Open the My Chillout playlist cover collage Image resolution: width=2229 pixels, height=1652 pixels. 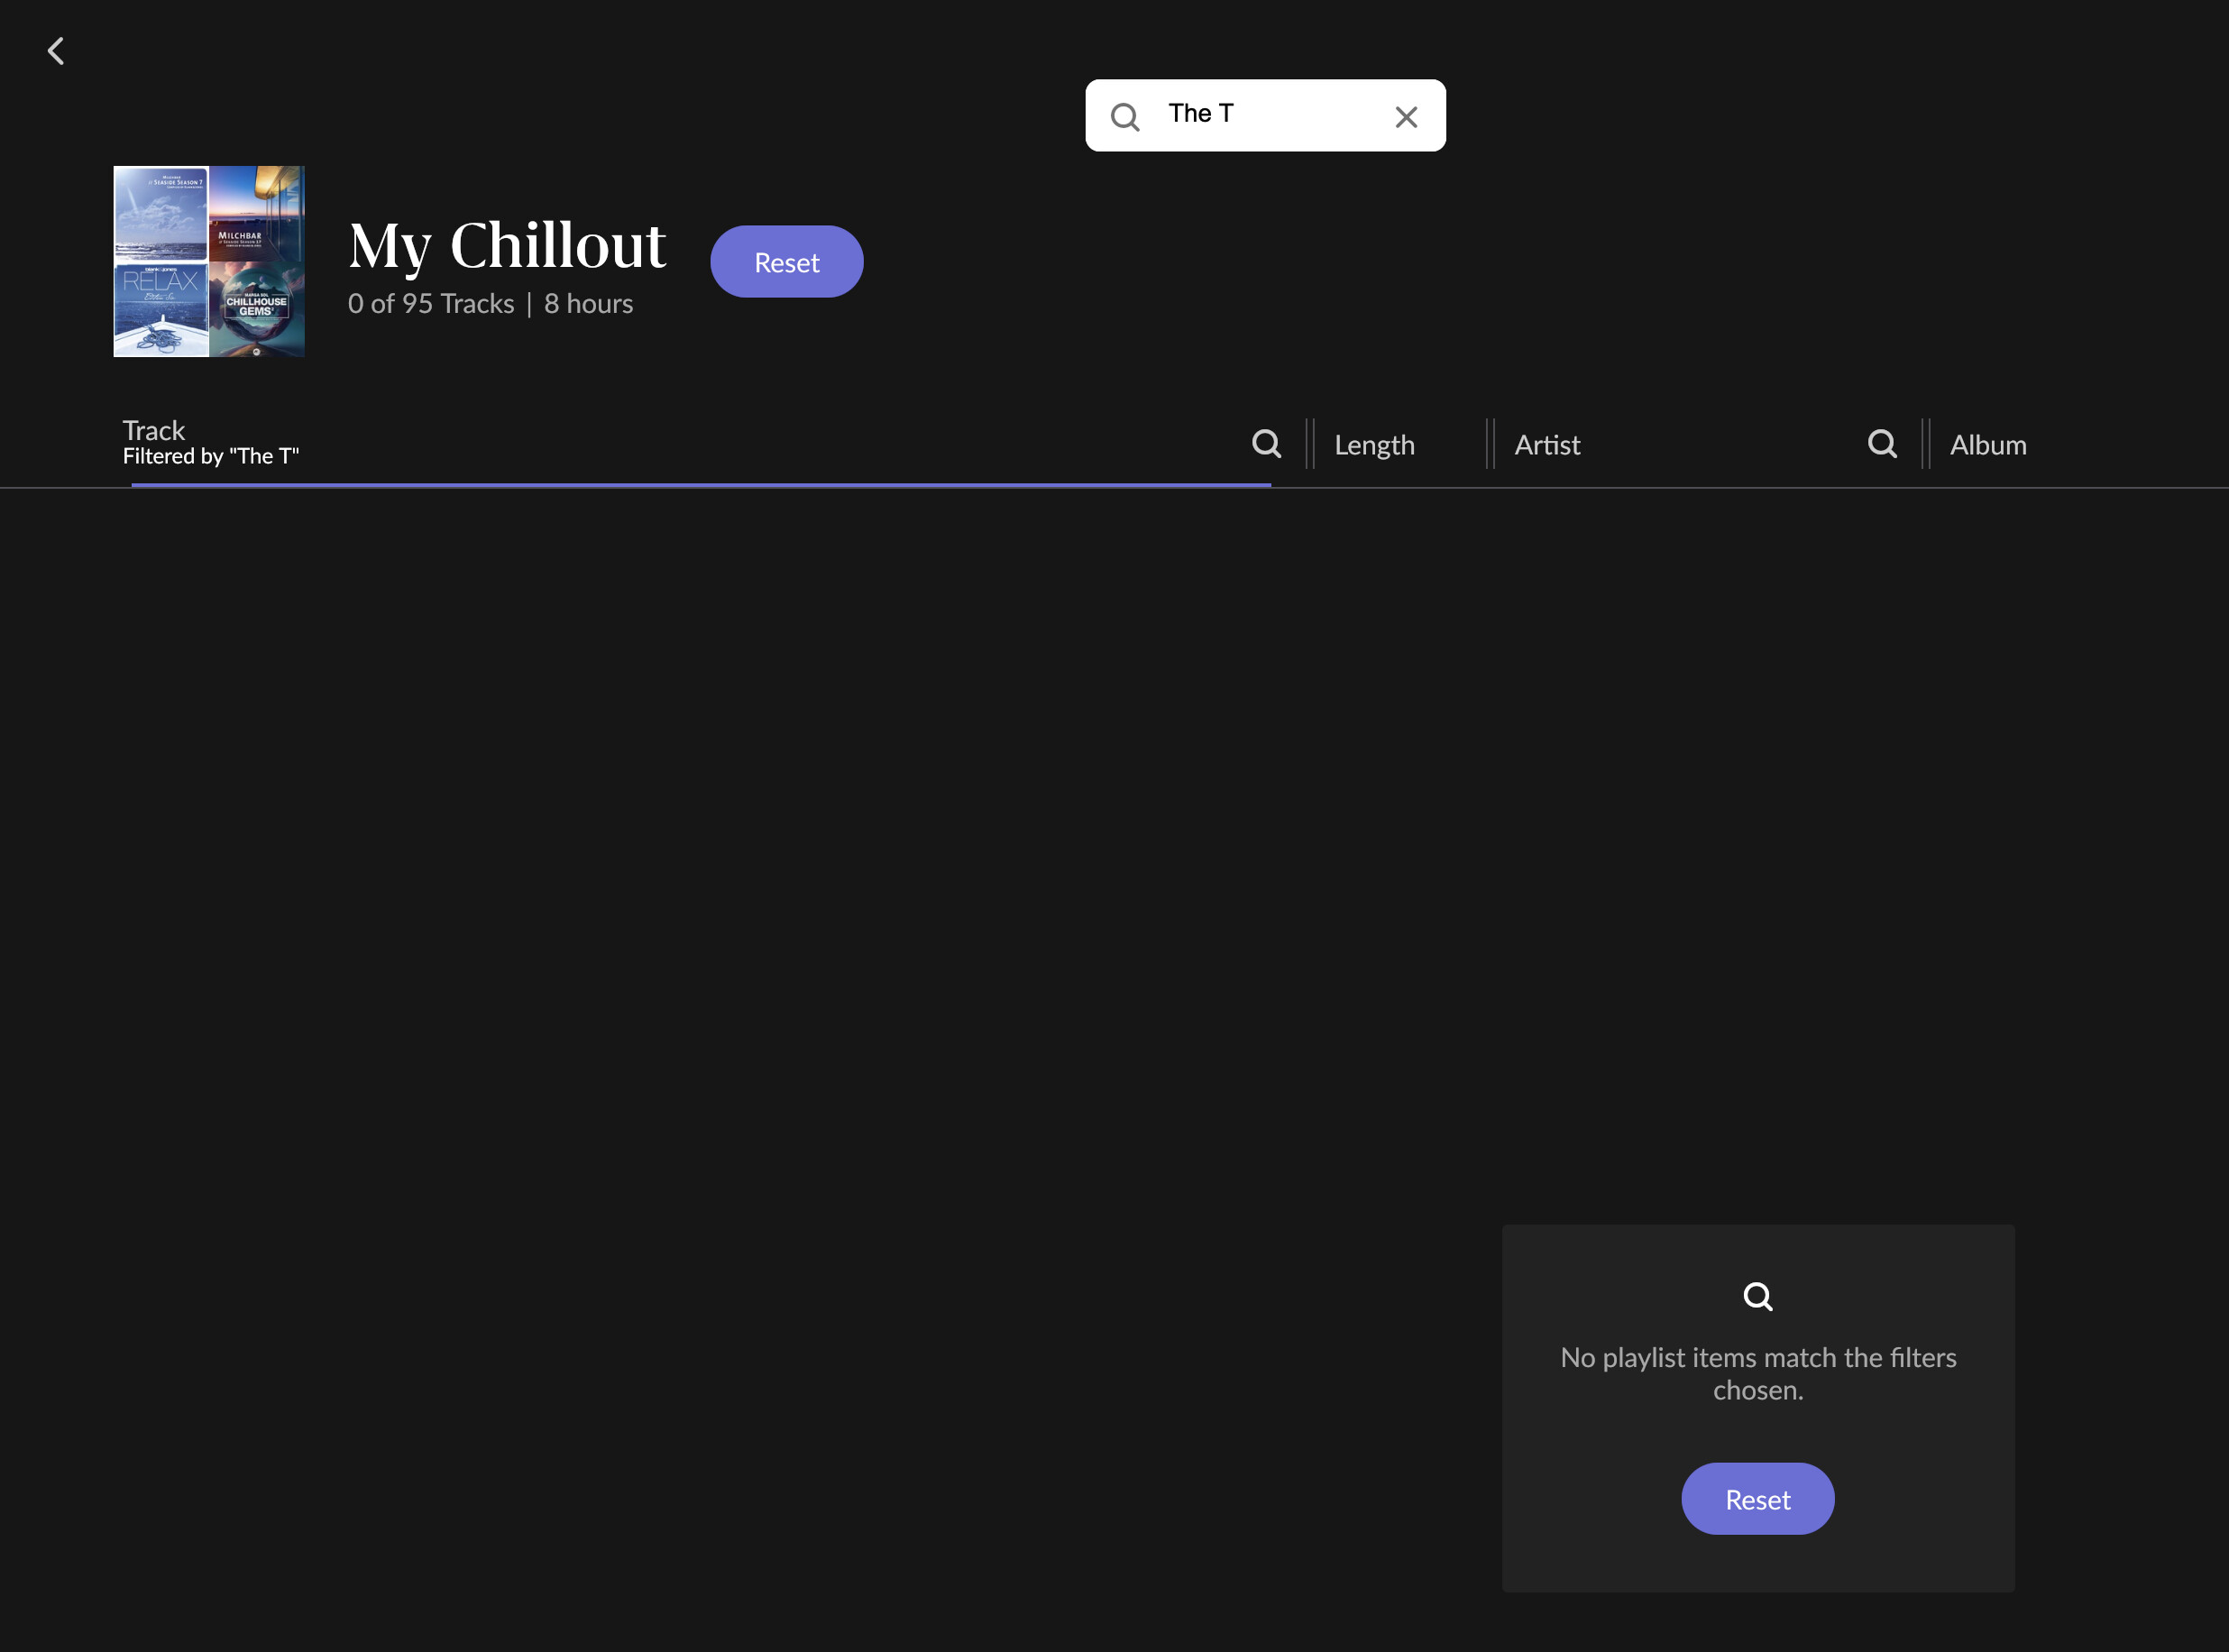point(209,261)
